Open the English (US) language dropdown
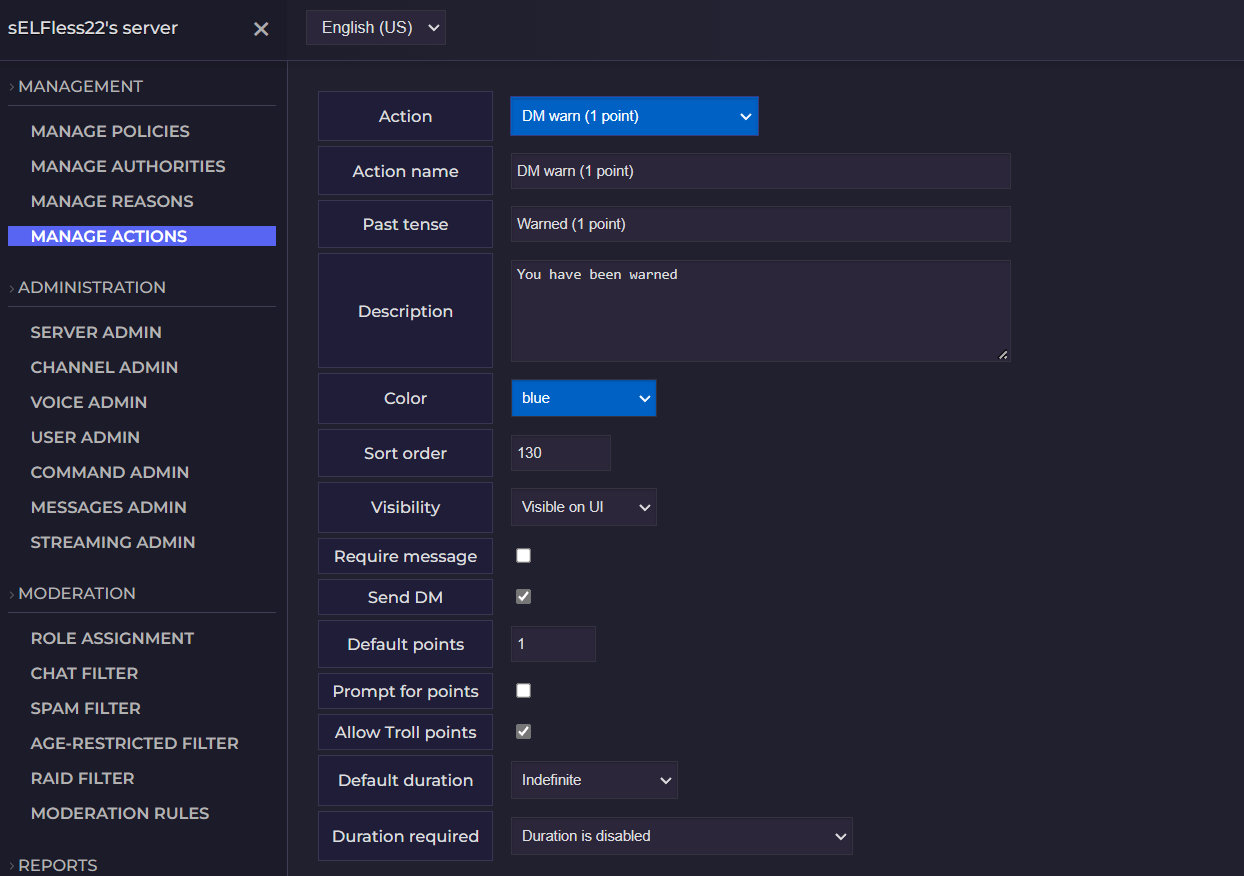Viewport: 1244px width, 876px height. (376, 28)
